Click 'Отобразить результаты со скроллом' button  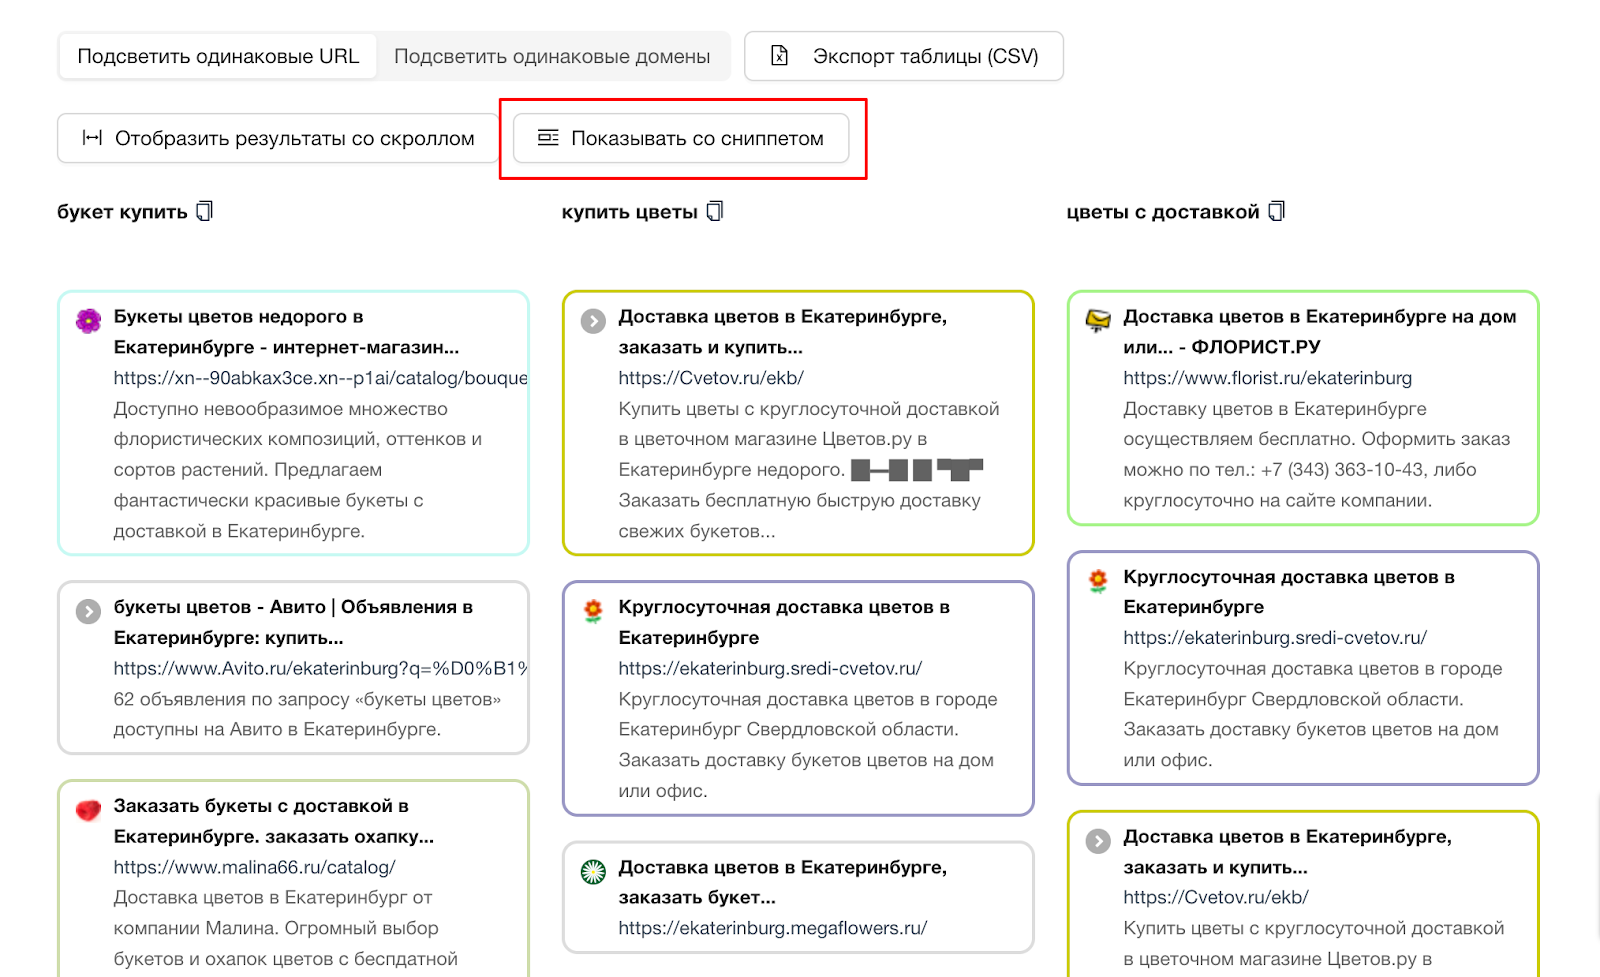tap(278, 138)
